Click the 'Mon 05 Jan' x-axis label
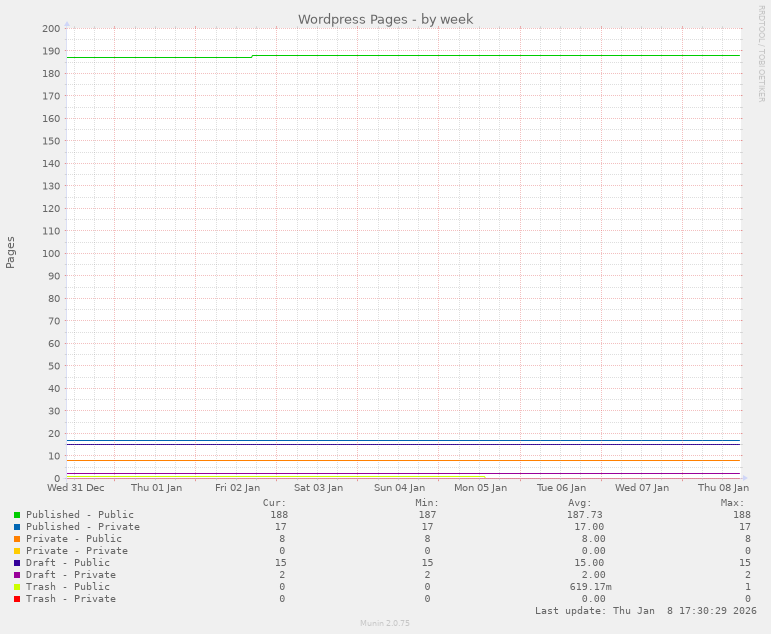Screen dimensions: 771x634 click(x=480, y=487)
